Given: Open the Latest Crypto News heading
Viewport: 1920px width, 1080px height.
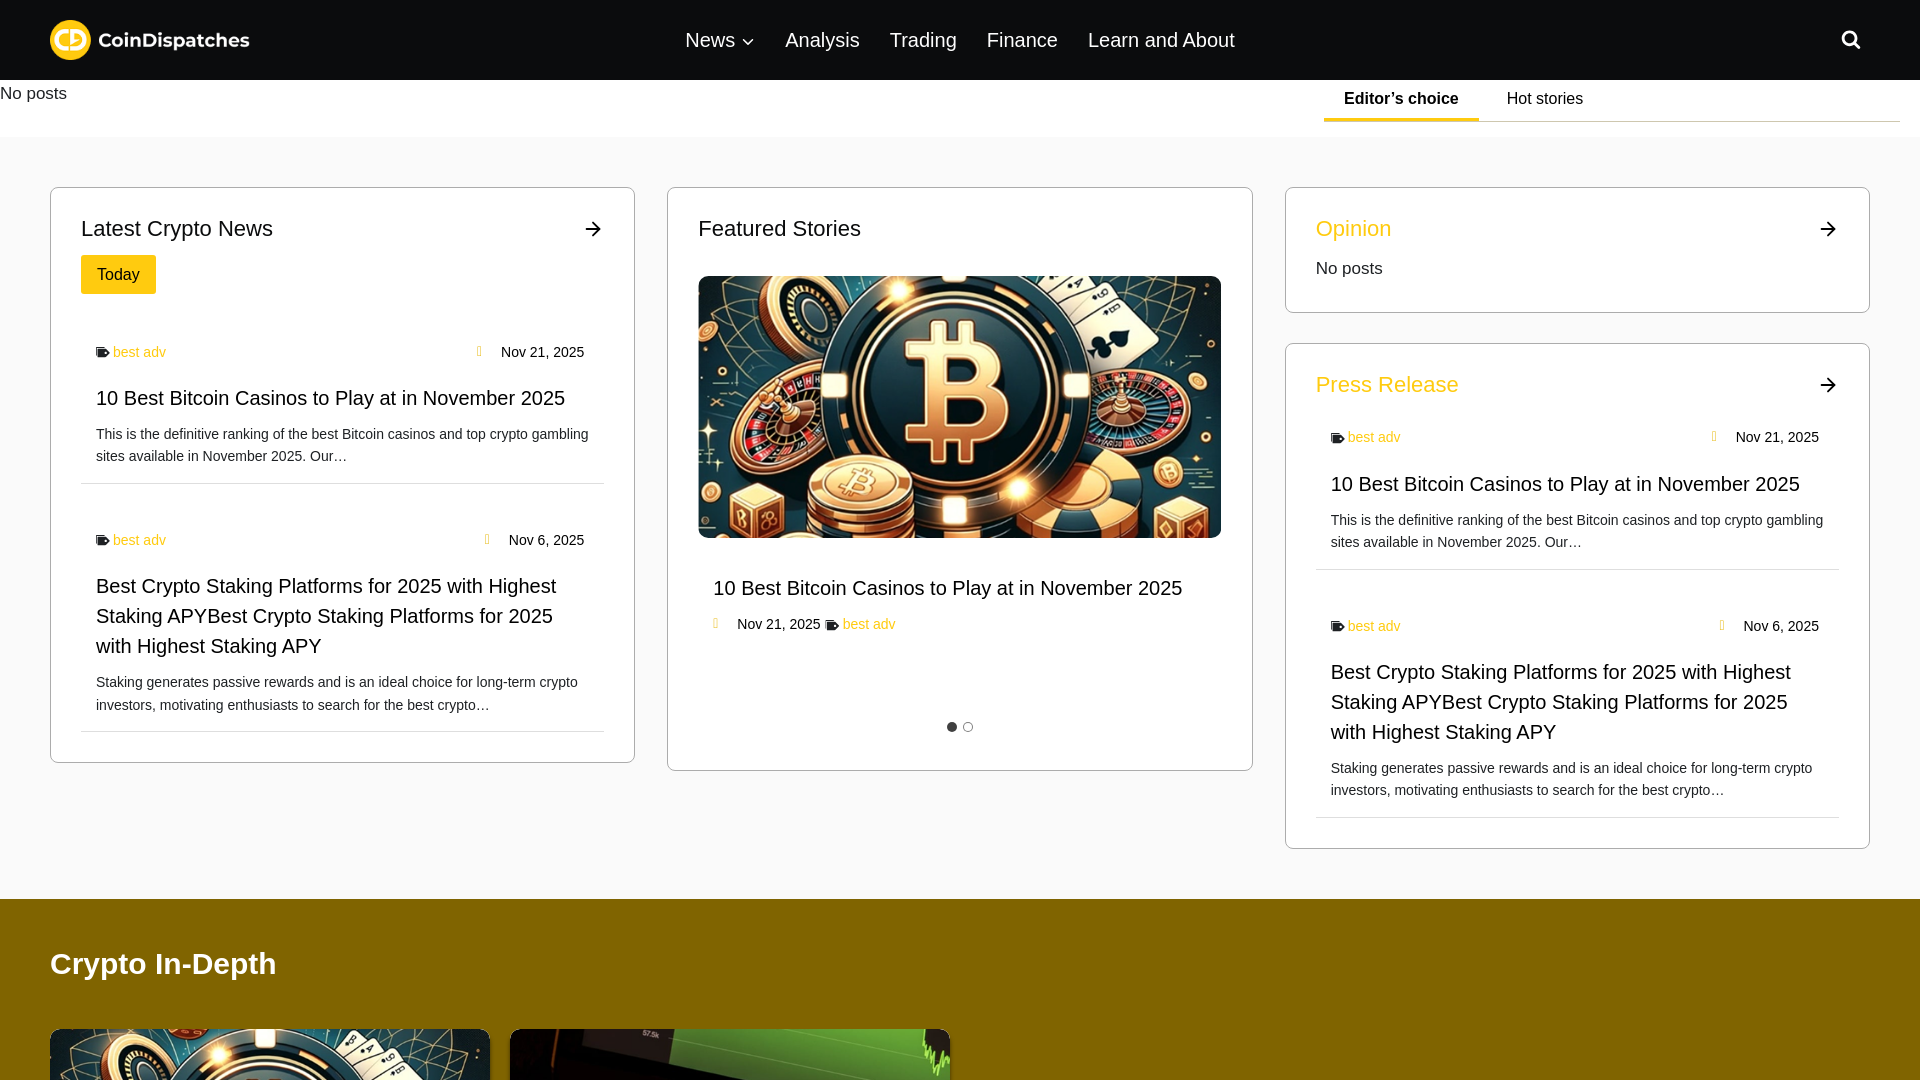Looking at the screenshot, I should tap(177, 229).
